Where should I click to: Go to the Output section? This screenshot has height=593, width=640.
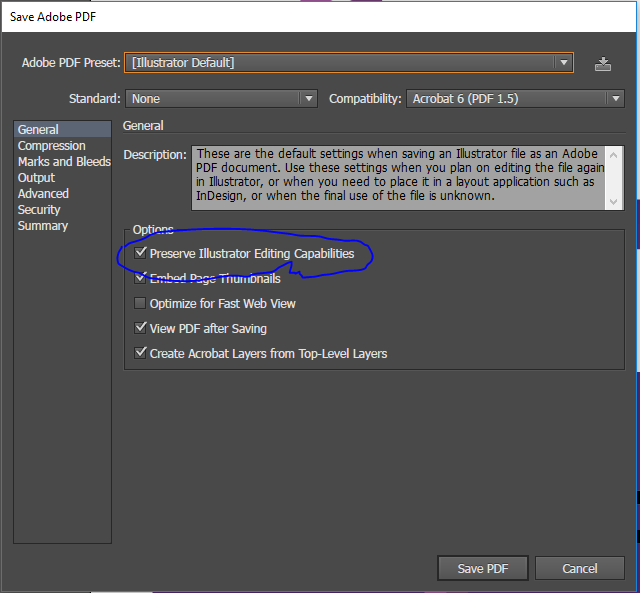point(62,178)
